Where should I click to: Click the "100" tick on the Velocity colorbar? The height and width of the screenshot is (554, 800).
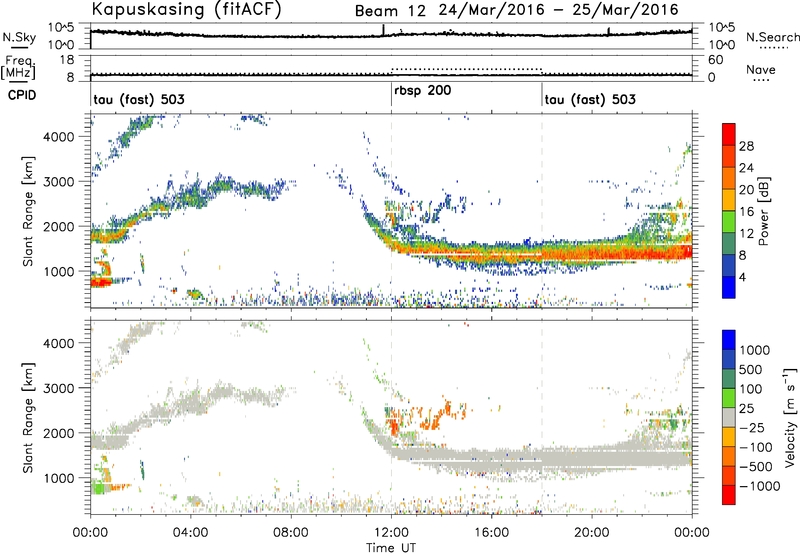(751, 389)
